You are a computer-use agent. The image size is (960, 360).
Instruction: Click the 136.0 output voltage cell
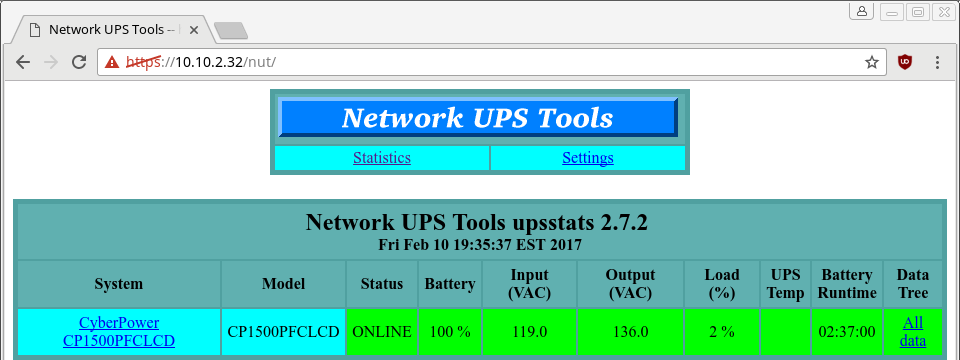(x=630, y=332)
